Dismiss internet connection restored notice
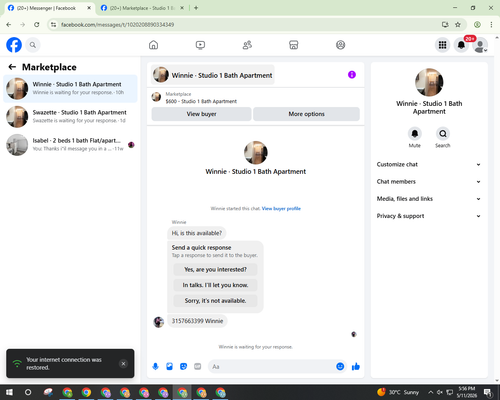This screenshot has width=500, height=400. point(123,363)
